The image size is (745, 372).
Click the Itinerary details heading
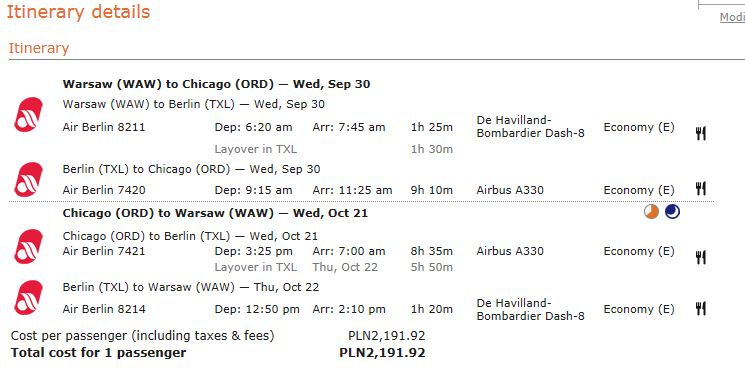pos(78,12)
